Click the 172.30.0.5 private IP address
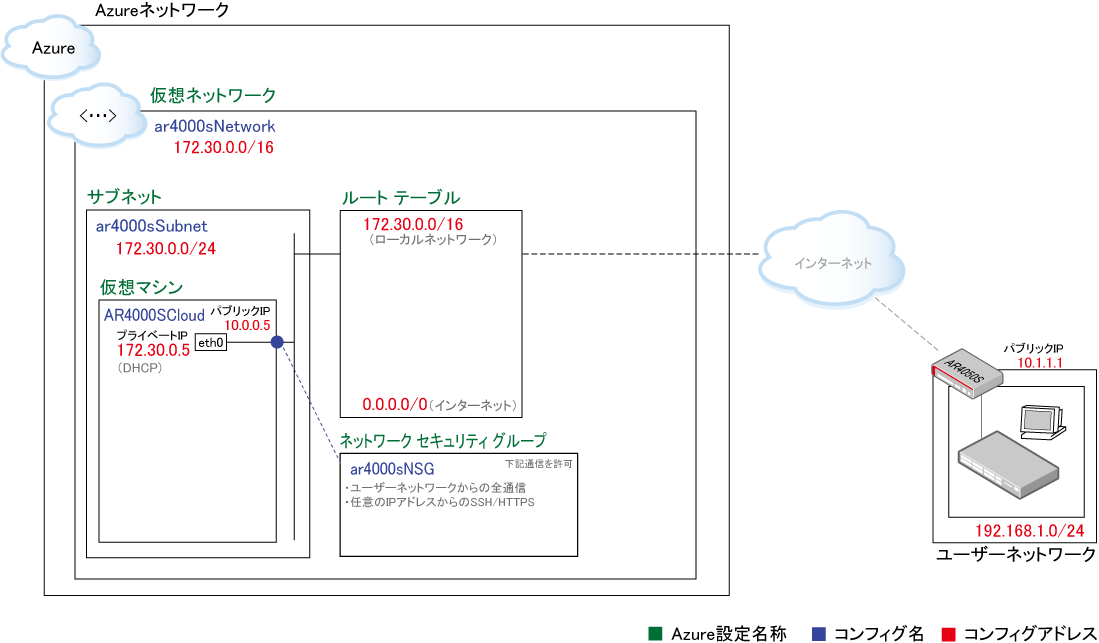The height and width of the screenshot is (643, 1099). 153,350
